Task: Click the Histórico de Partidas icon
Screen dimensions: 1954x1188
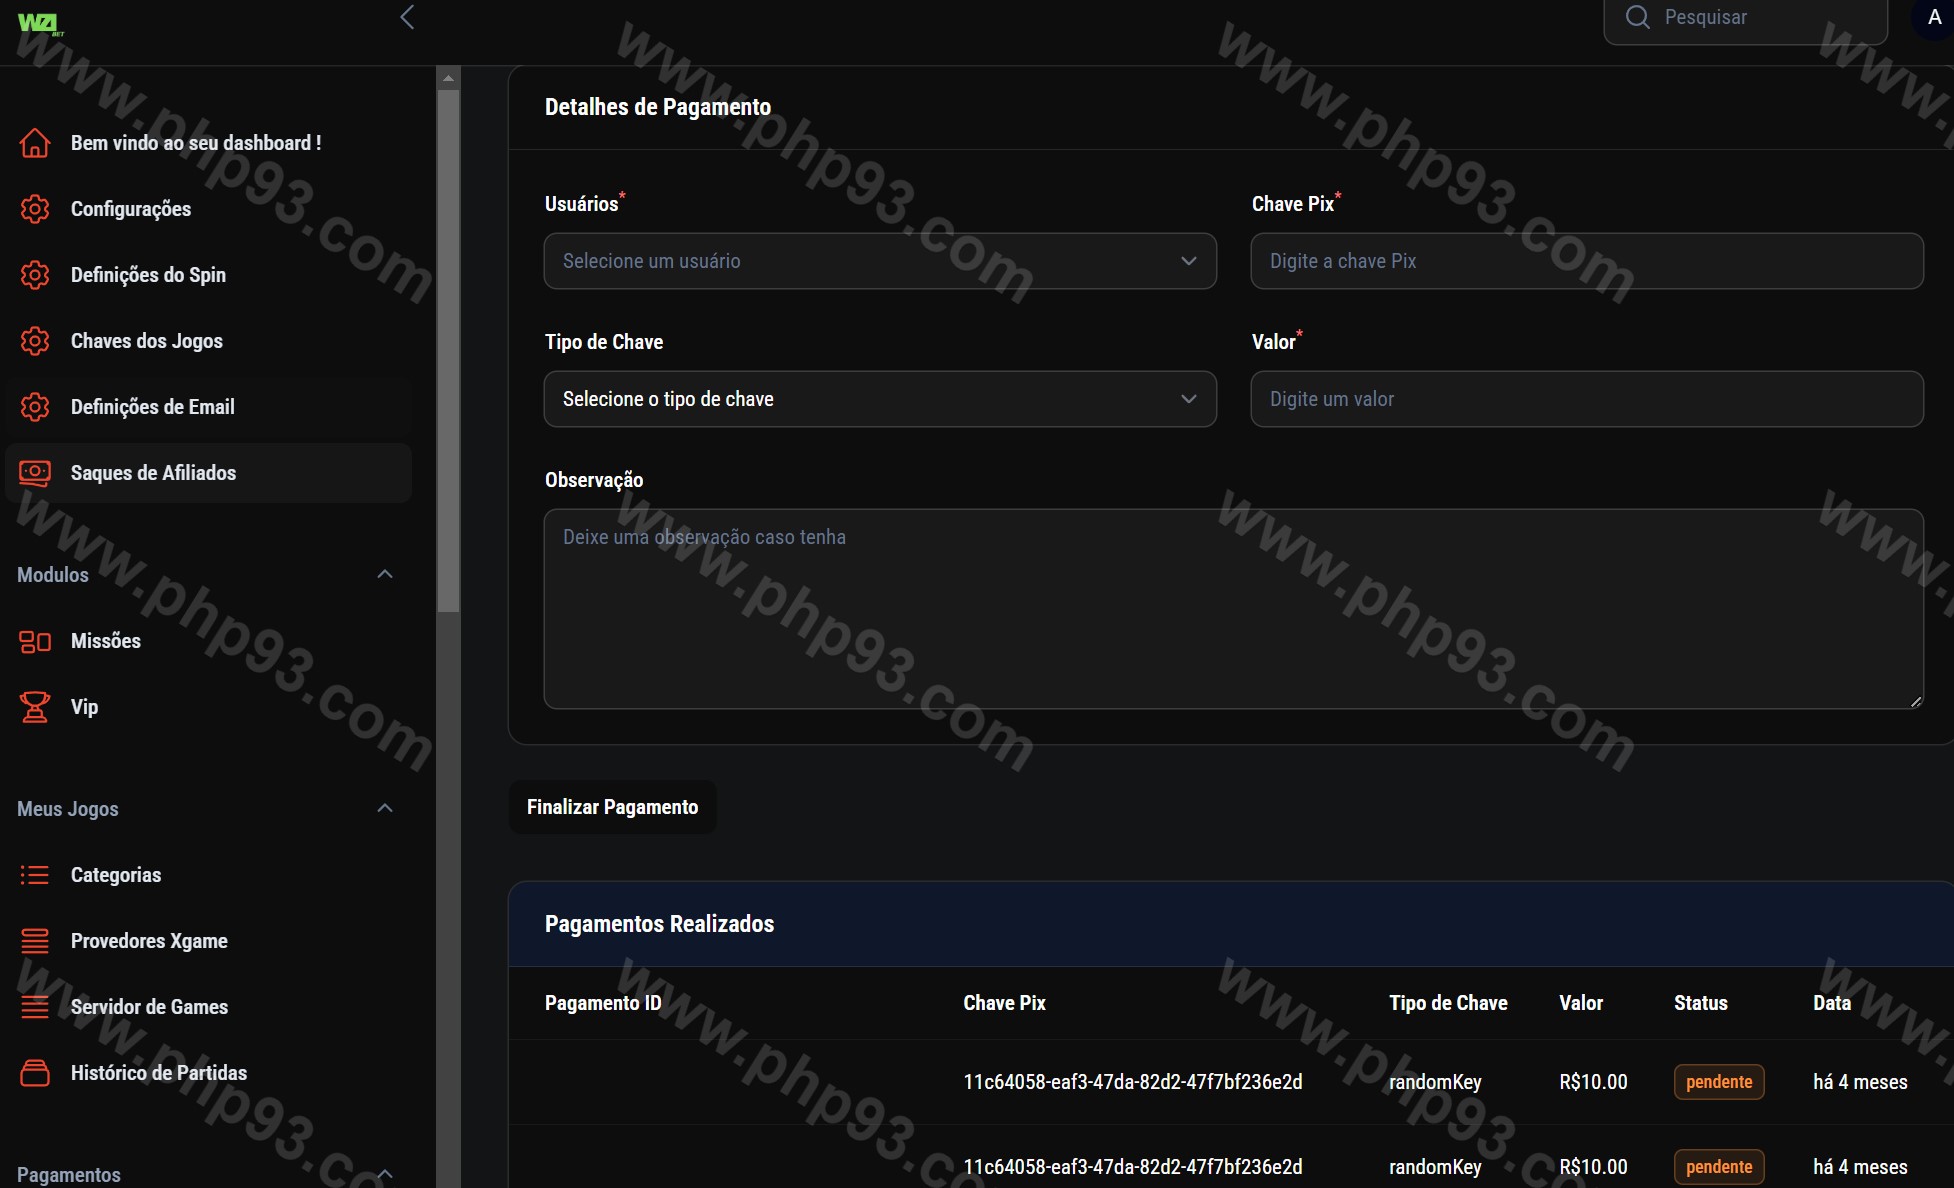Action: pos(35,1073)
